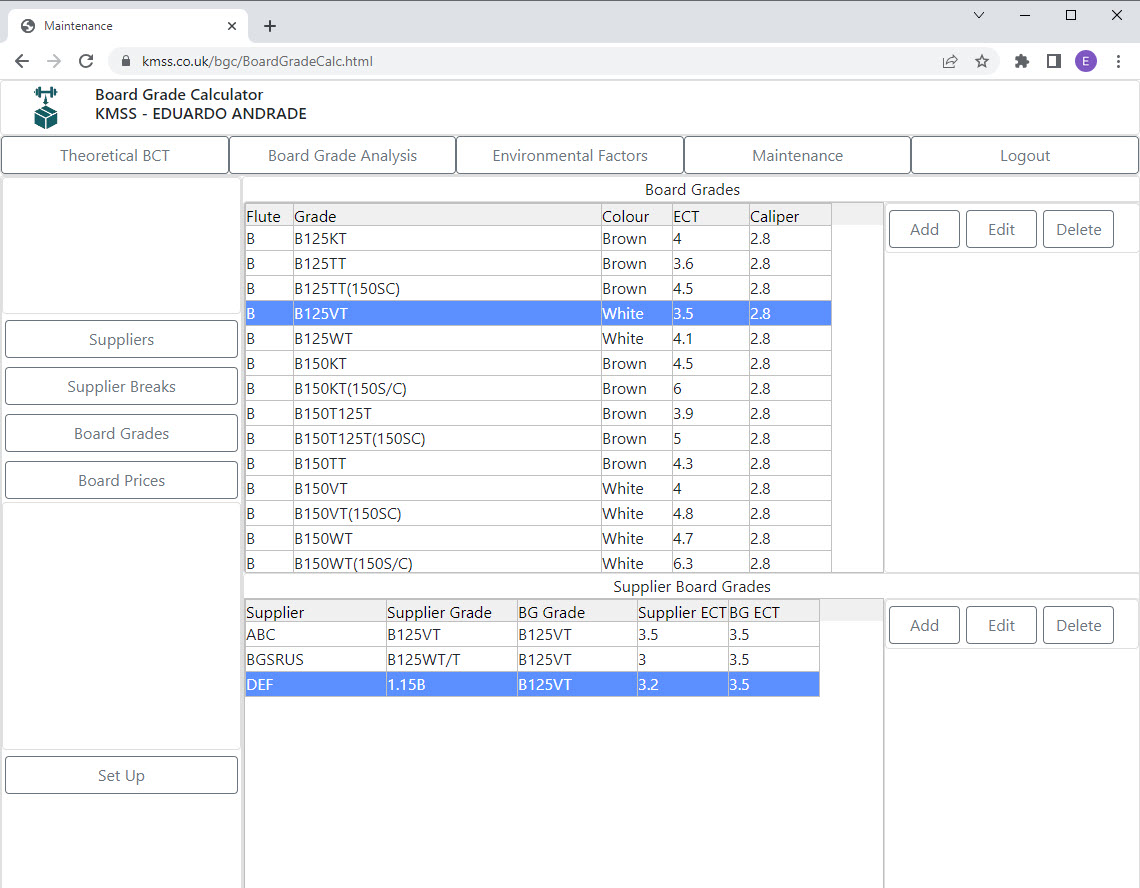This screenshot has height=888, width=1140.
Task: Open the Board Grades sidebar button
Action: [x=121, y=433]
